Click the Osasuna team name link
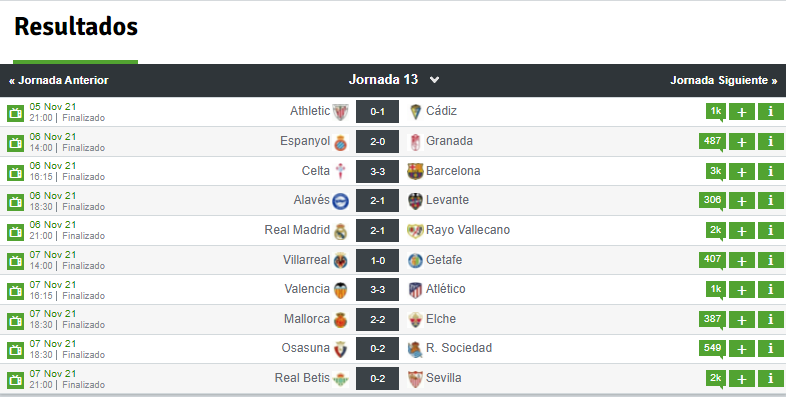Viewport: 786px width, 397px height. tap(305, 348)
